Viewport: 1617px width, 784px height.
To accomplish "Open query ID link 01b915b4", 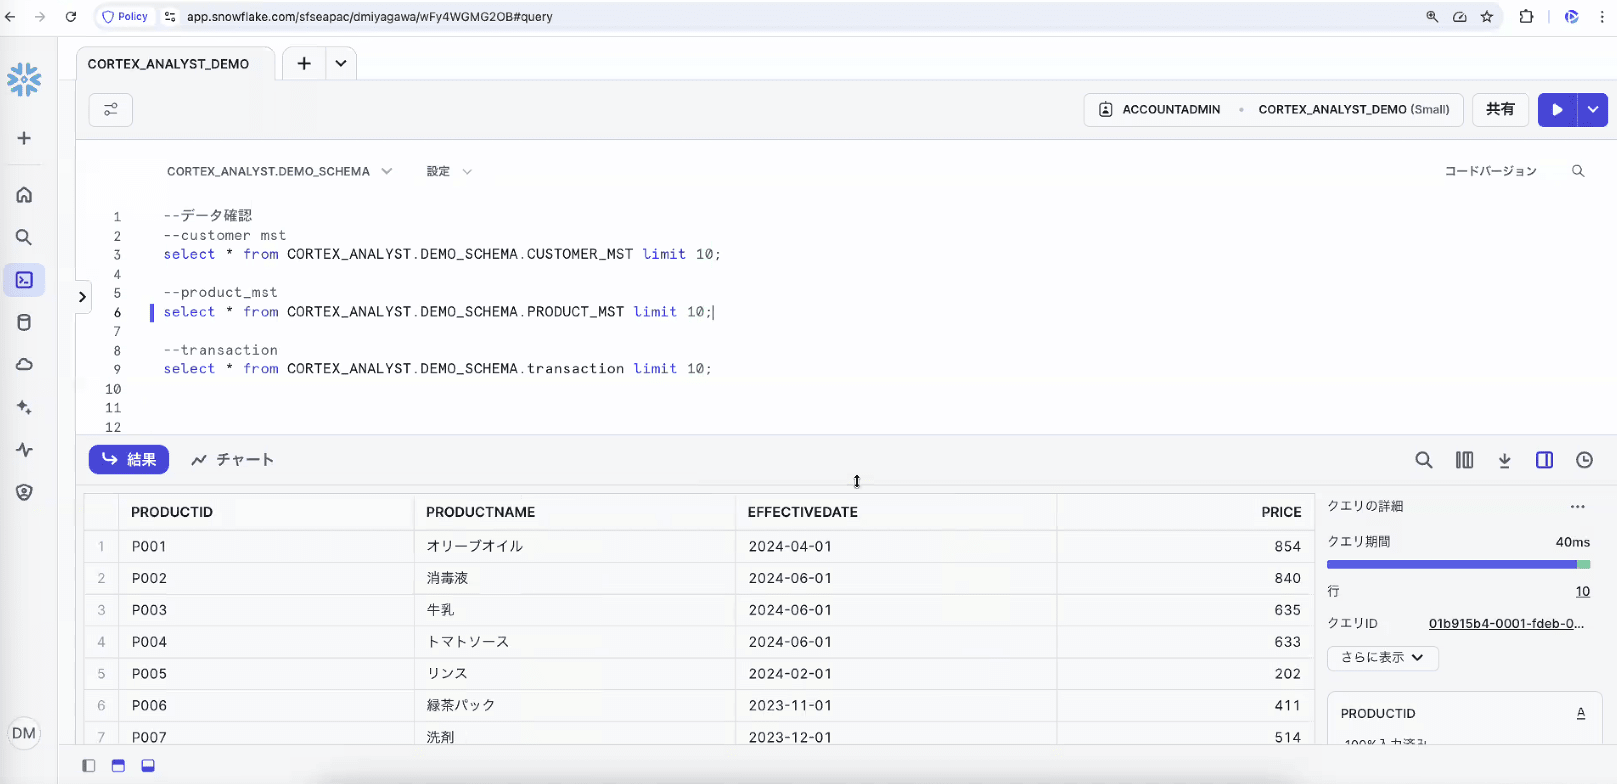I will point(1506,623).
